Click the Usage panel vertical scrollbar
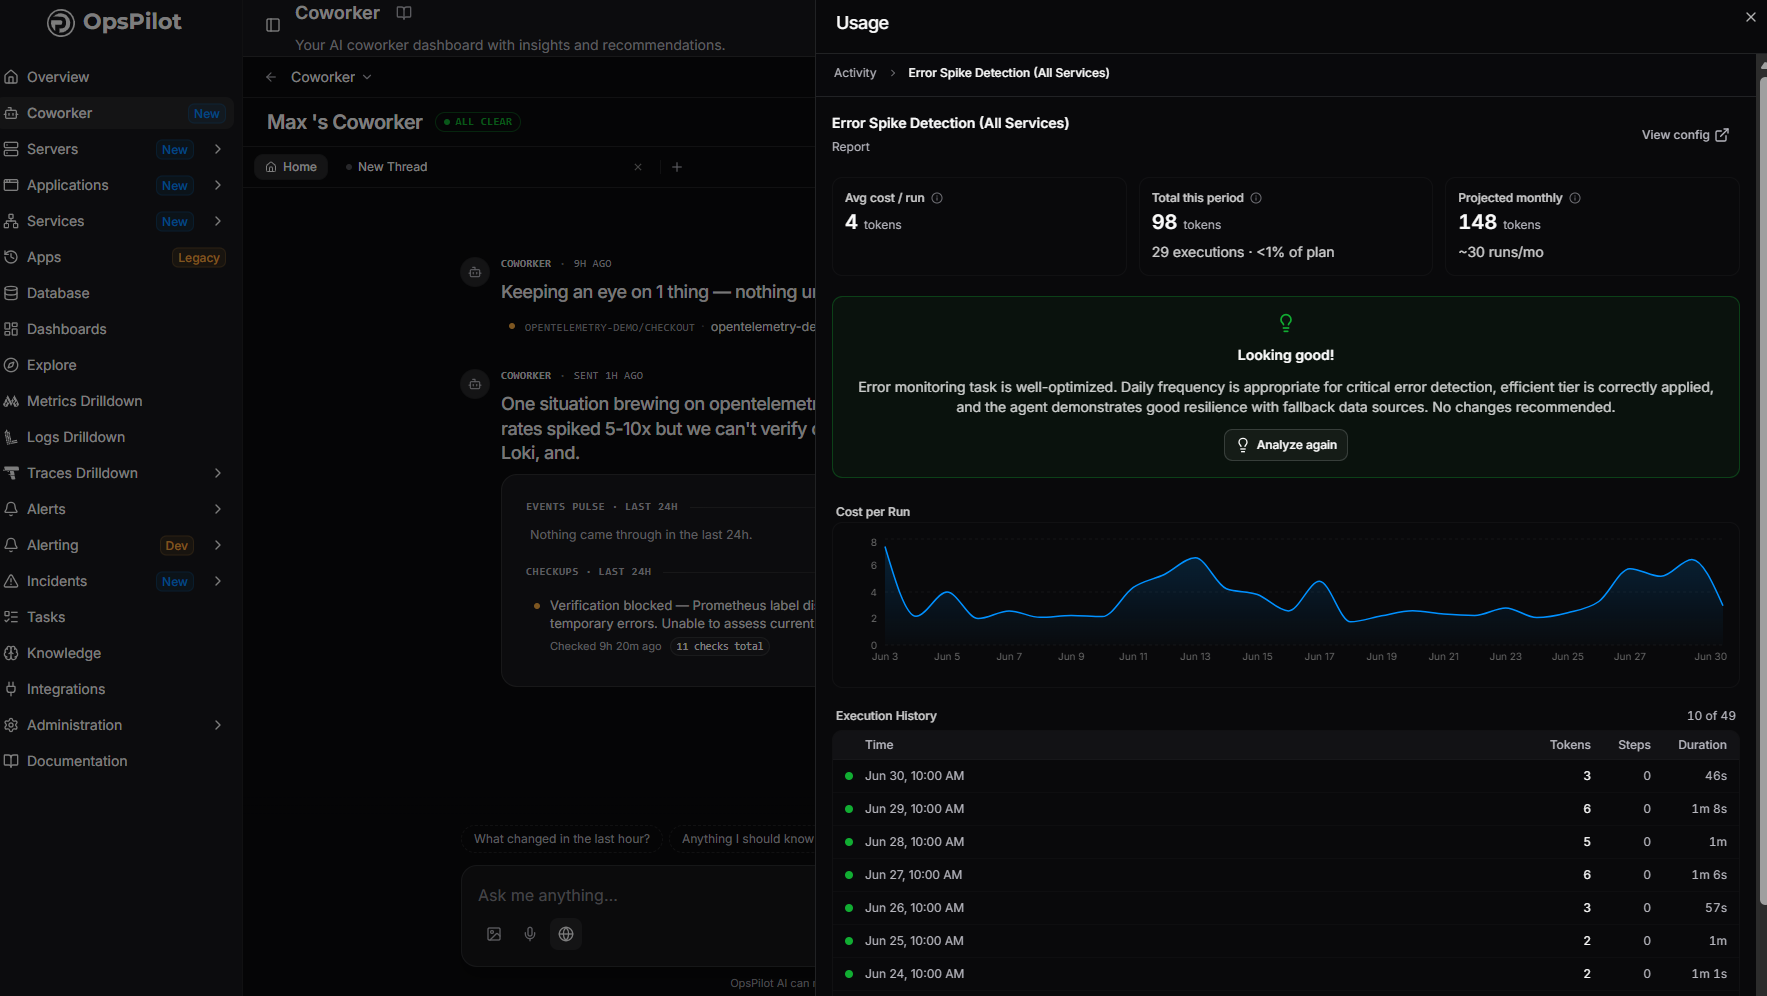The height and width of the screenshot is (996, 1767). tap(1763, 490)
